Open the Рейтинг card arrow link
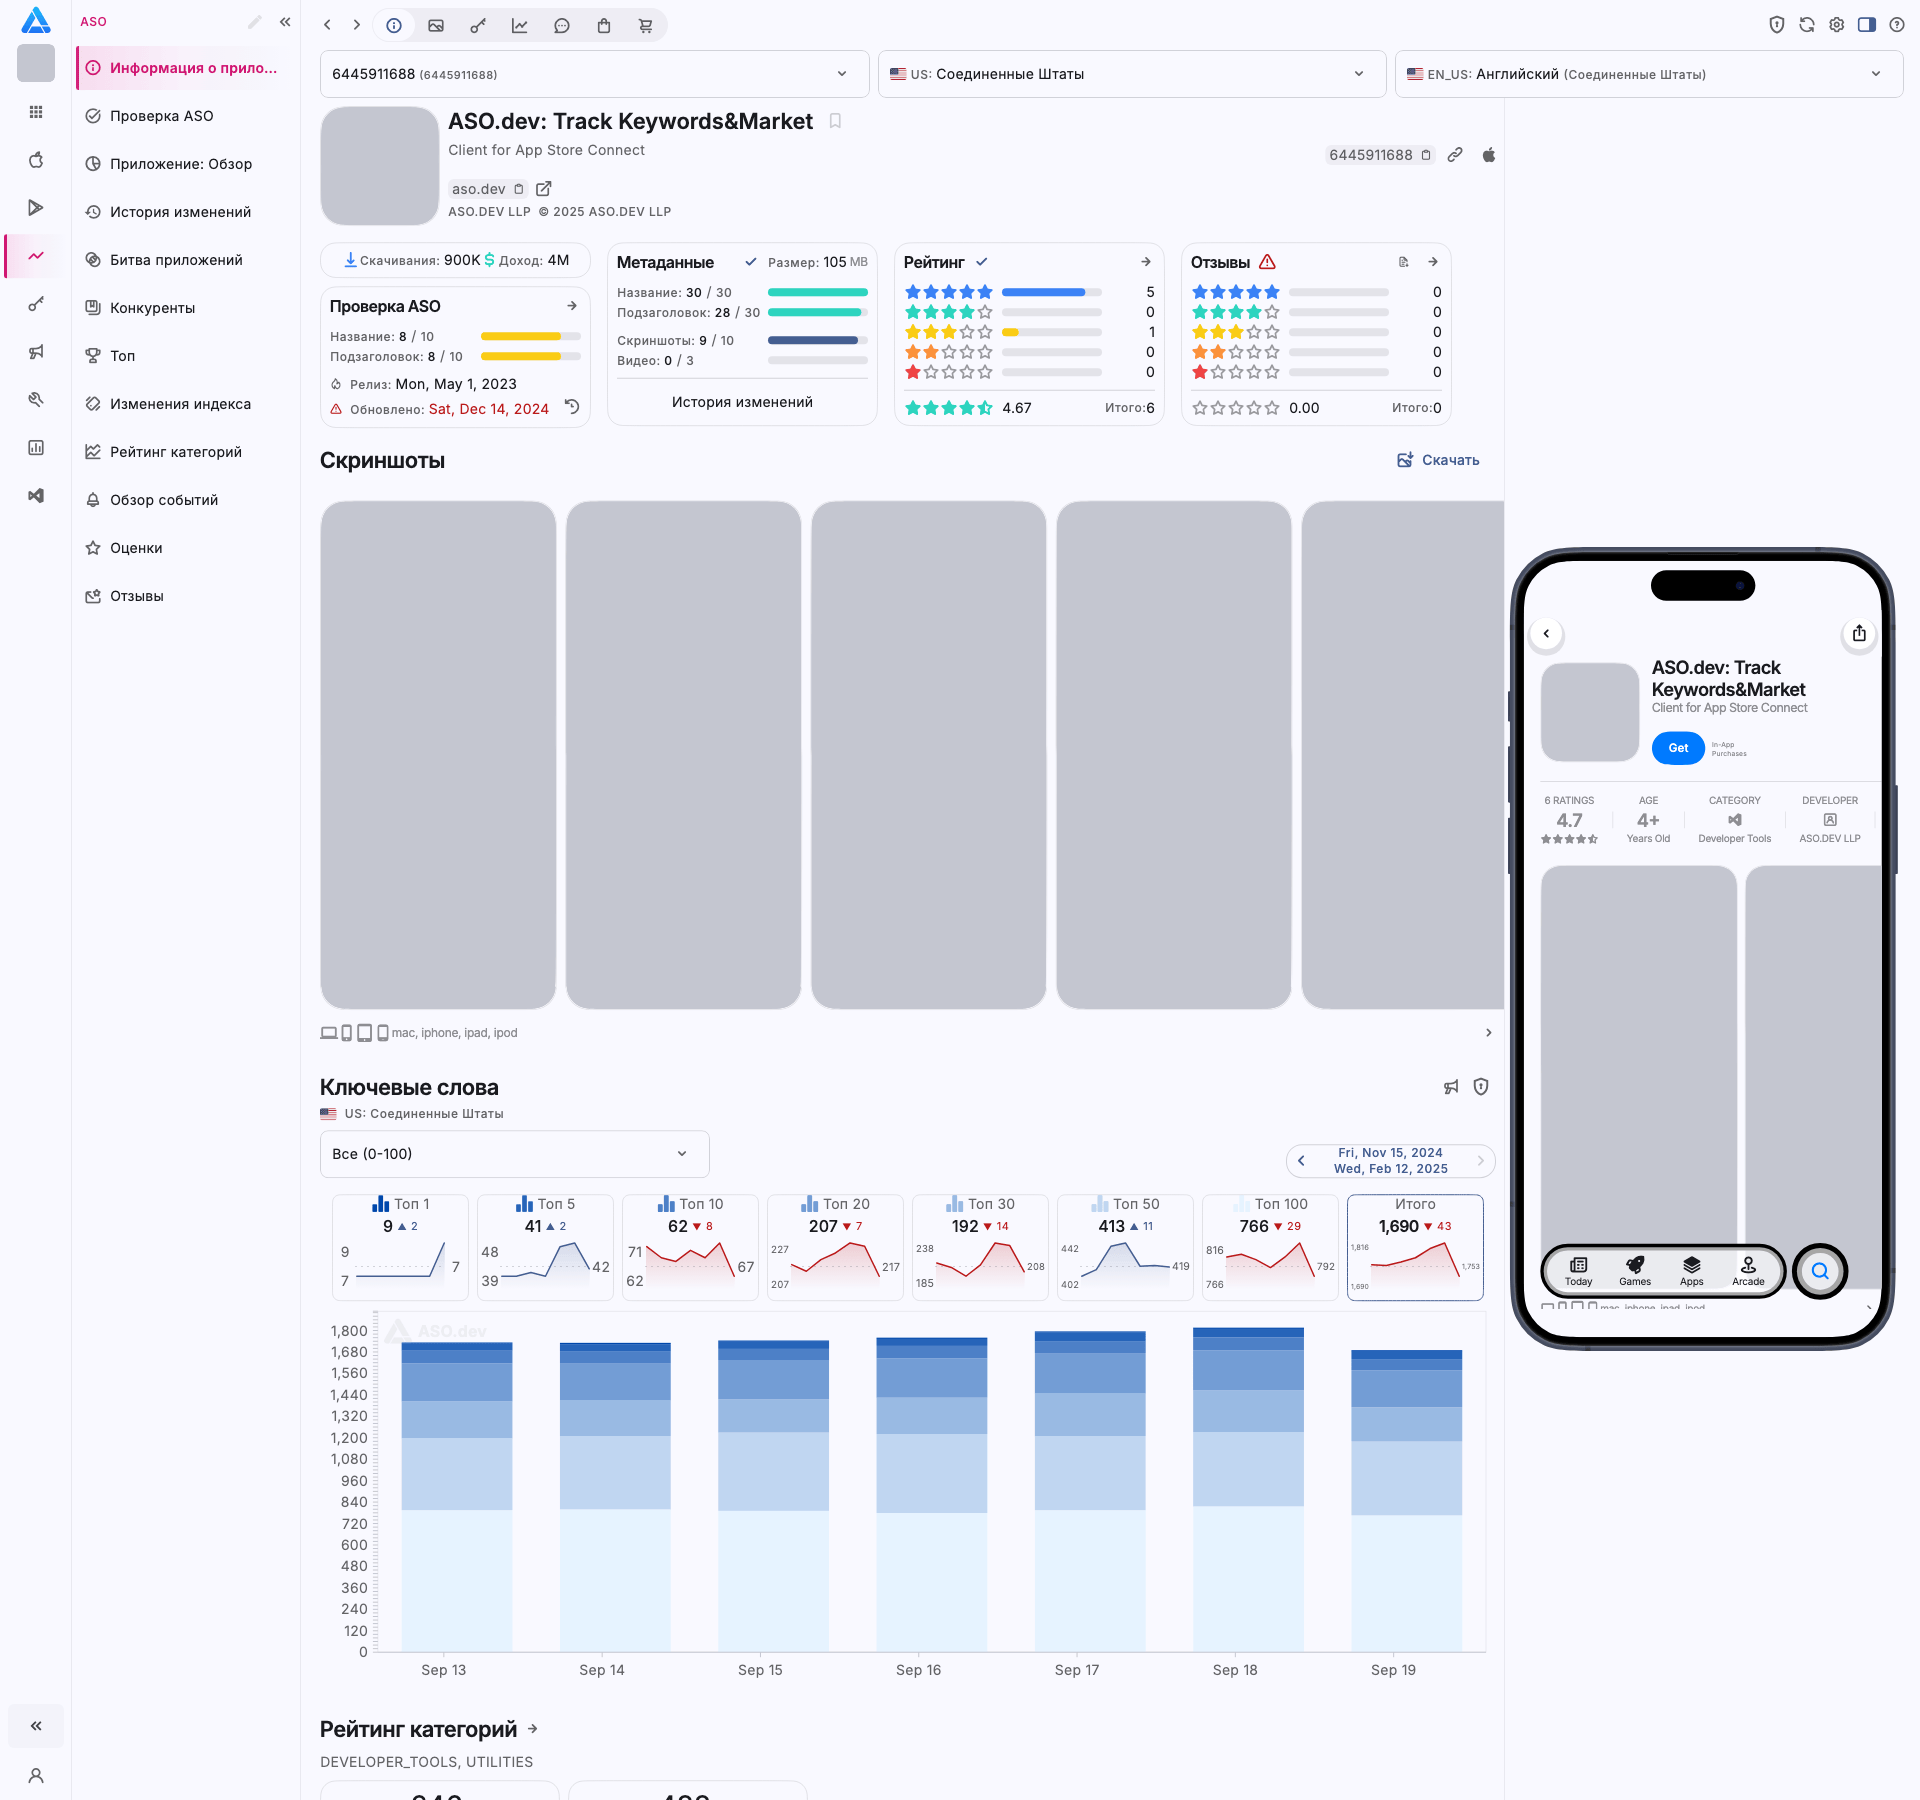The height and width of the screenshot is (1800, 1920). [1146, 262]
